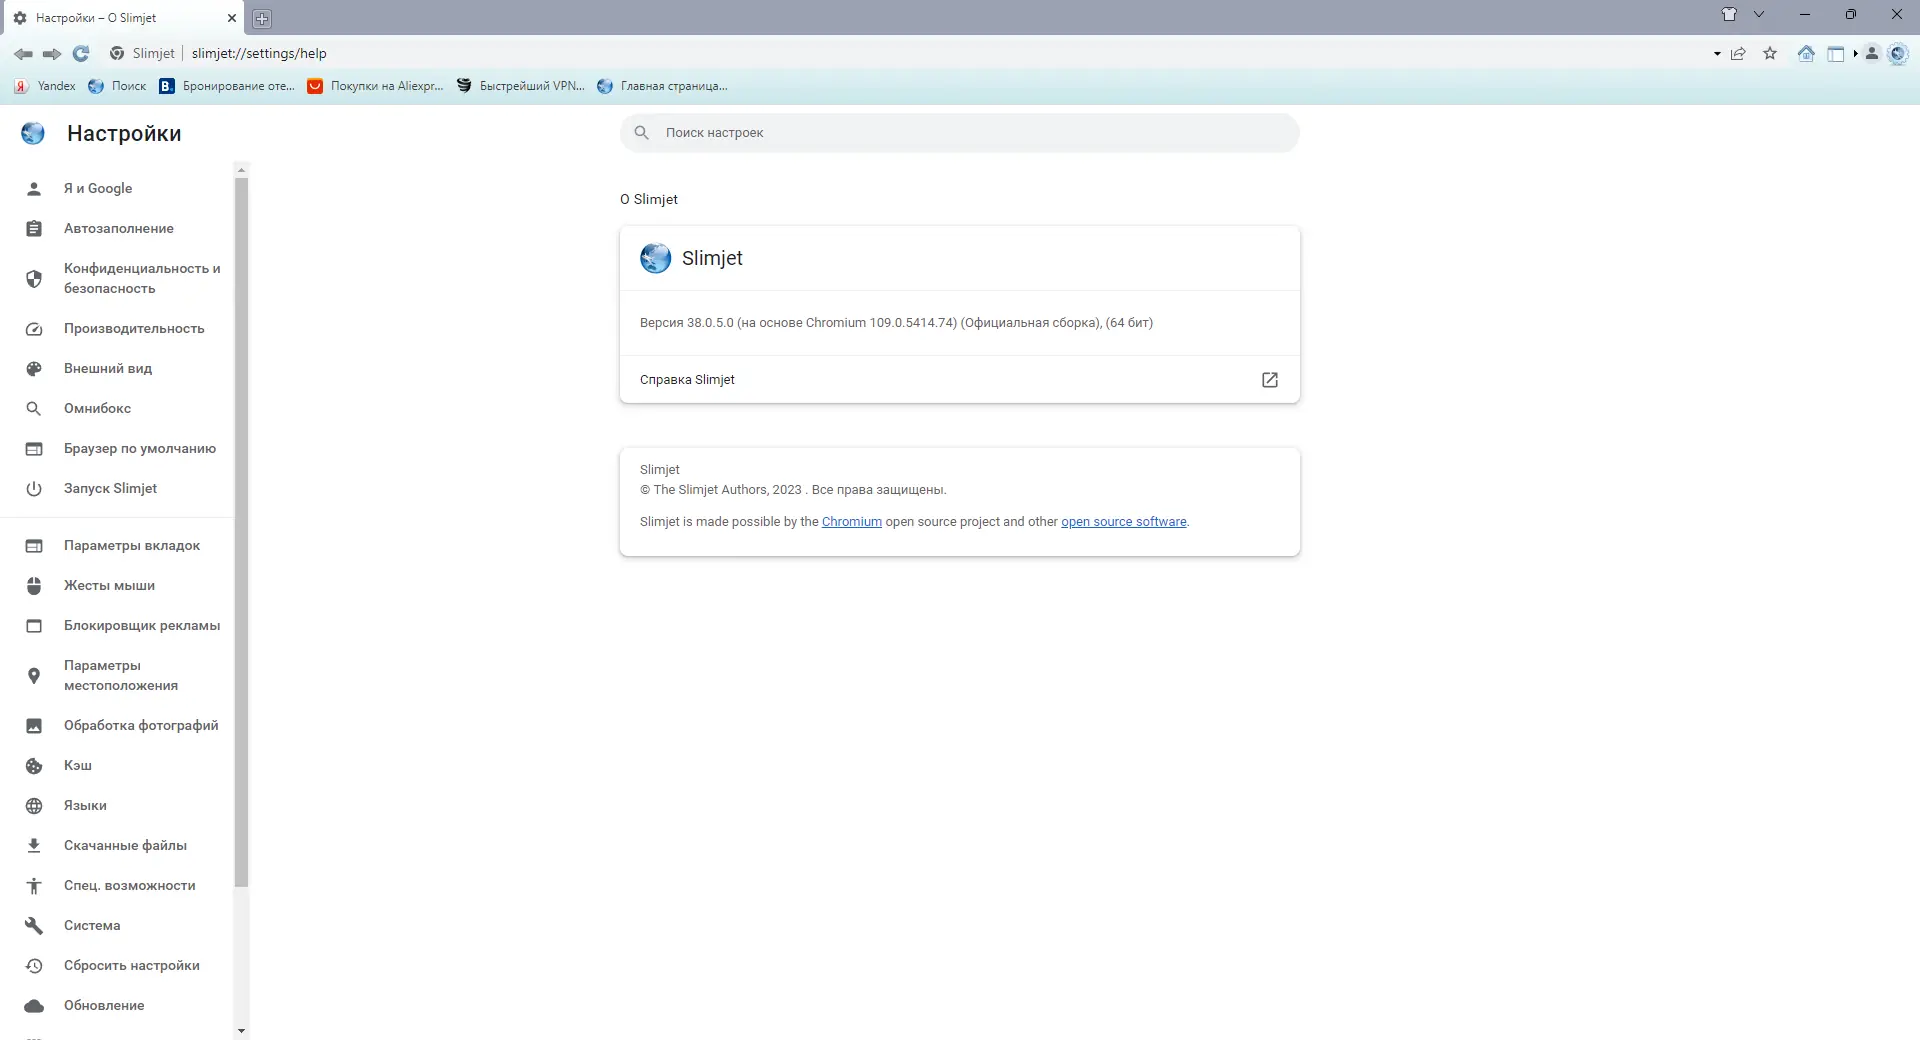Click the settings search field

coord(960,133)
